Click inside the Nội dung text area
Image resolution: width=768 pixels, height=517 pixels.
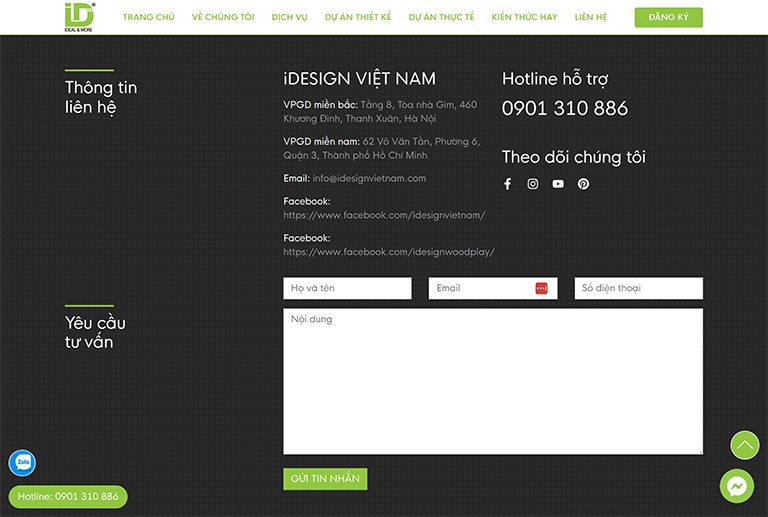point(493,381)
